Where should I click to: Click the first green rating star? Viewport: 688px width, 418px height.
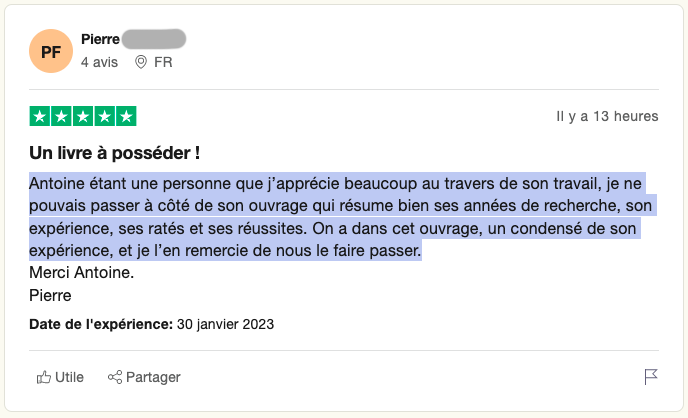tap(41, 116)
